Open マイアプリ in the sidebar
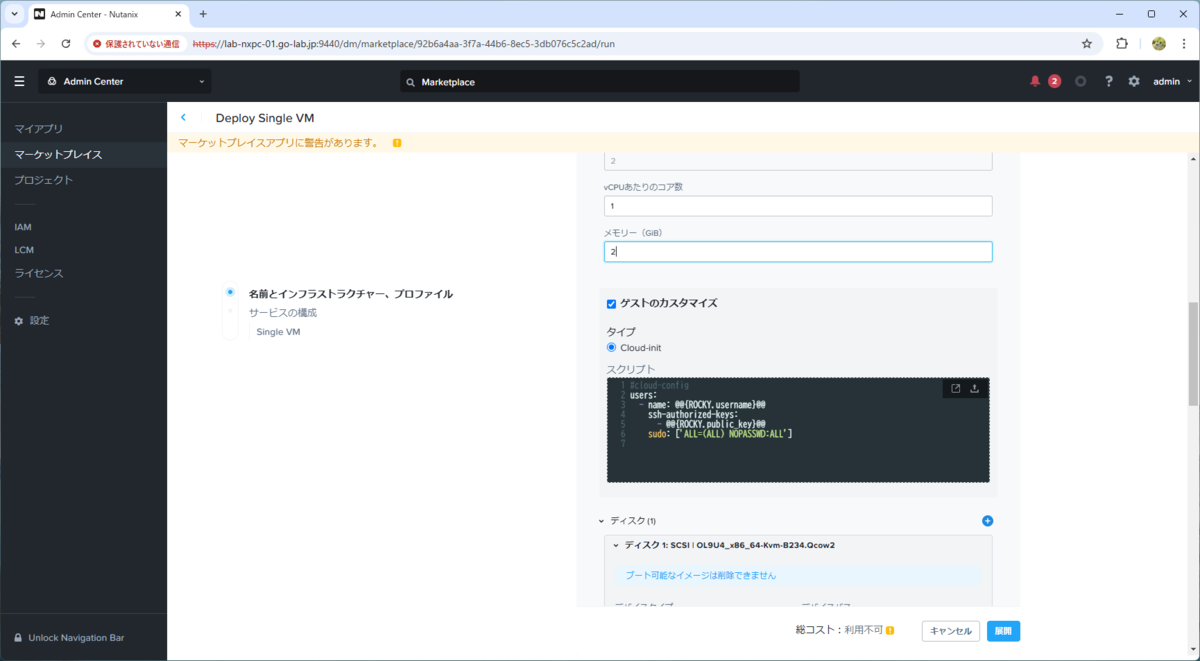 39,129
